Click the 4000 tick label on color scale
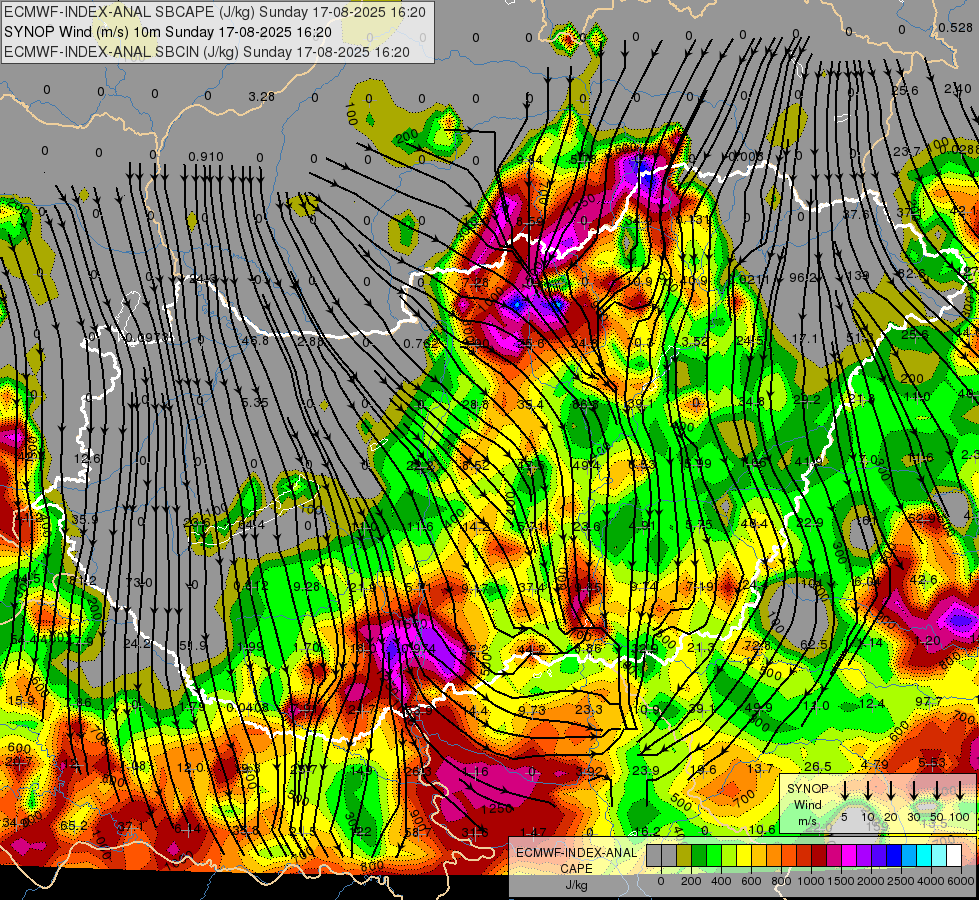The height and width of the screenshot is (900, 979). (932, 881)
